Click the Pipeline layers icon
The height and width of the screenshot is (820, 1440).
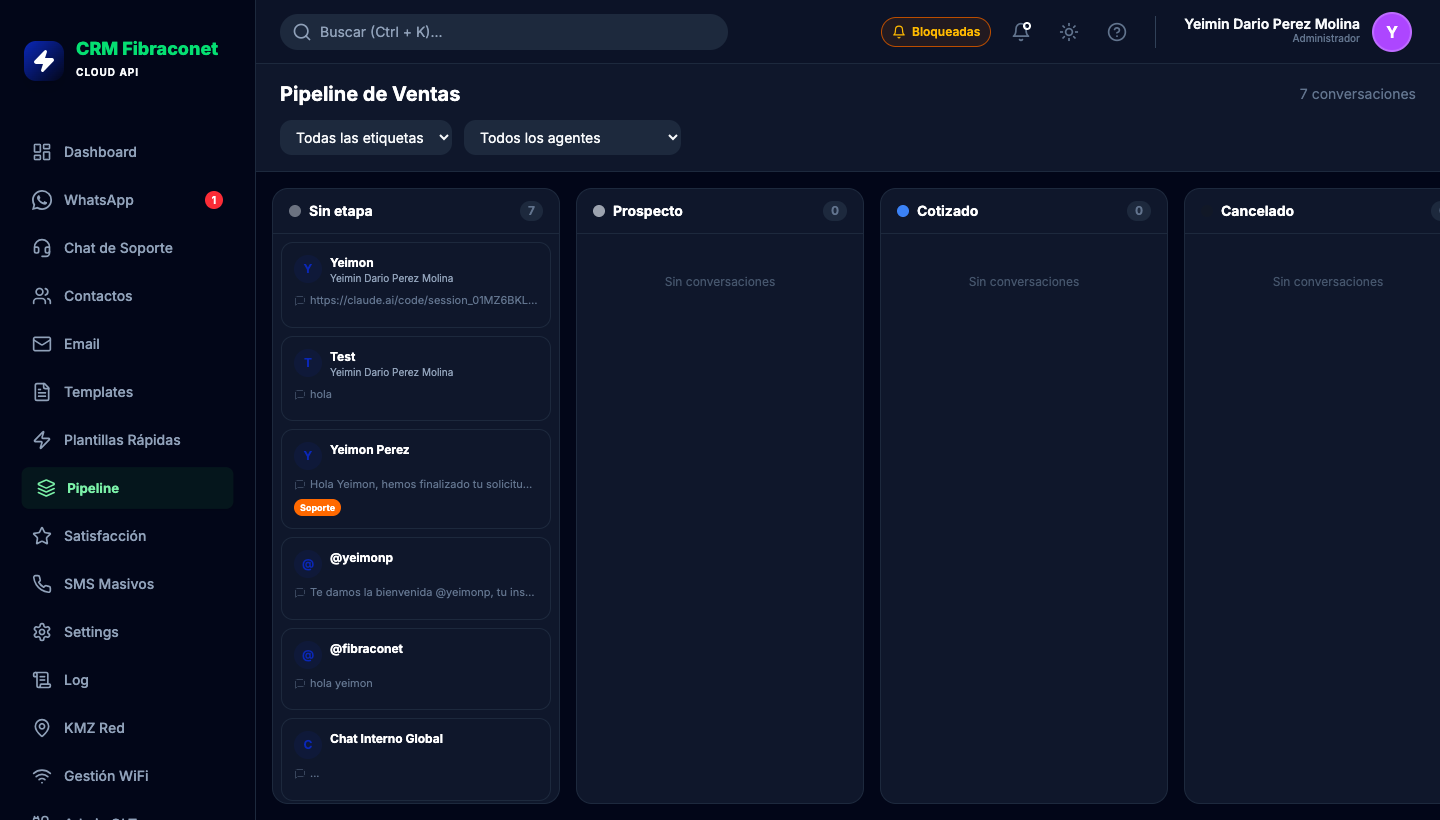click(x=46, y=488)
